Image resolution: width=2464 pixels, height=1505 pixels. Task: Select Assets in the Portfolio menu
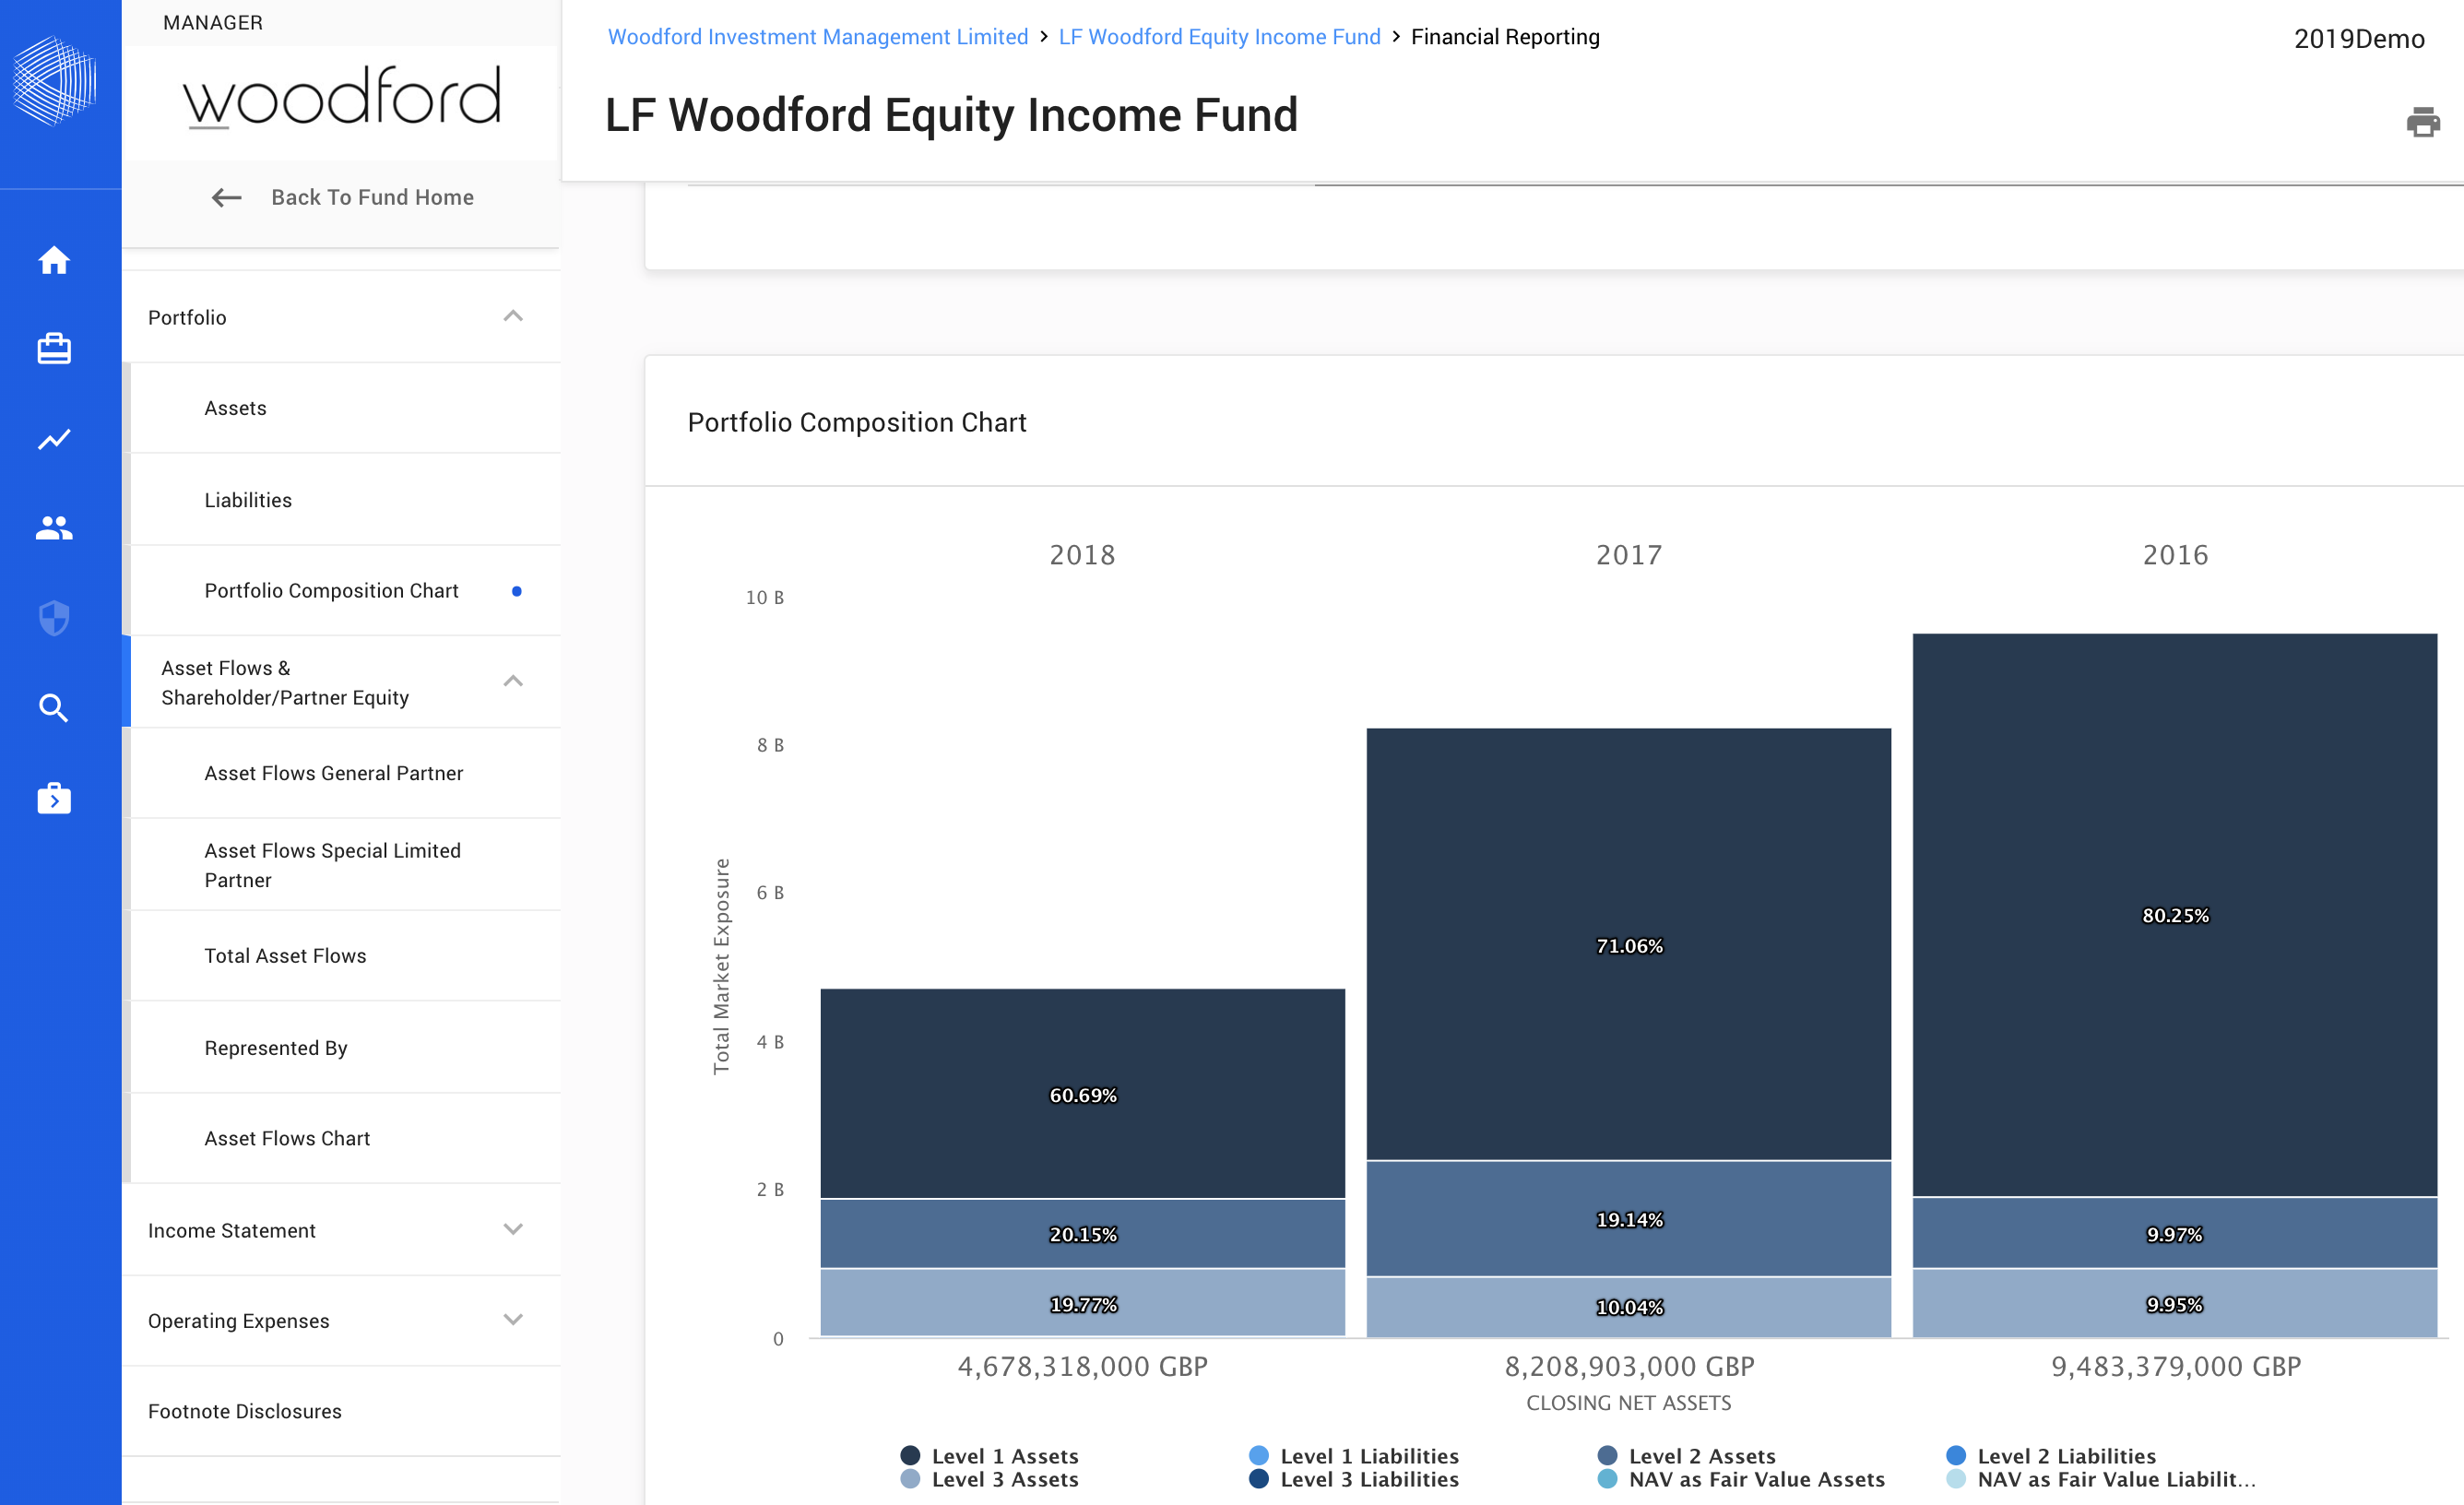pyautogui.click(x=345, y=408)
